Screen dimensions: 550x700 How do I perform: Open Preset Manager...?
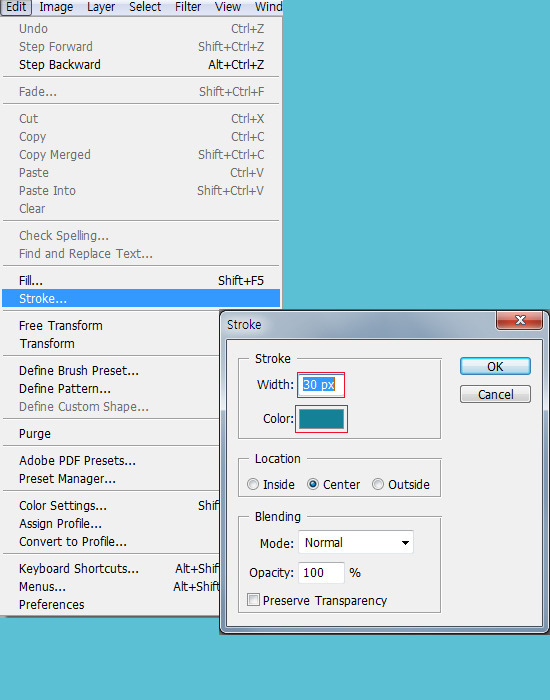(111, 479)
